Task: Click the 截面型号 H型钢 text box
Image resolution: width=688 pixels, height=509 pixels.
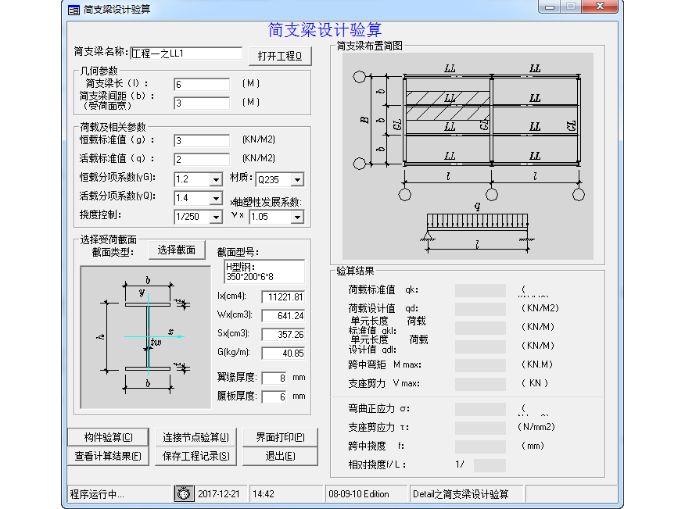Action: [264, 272]
